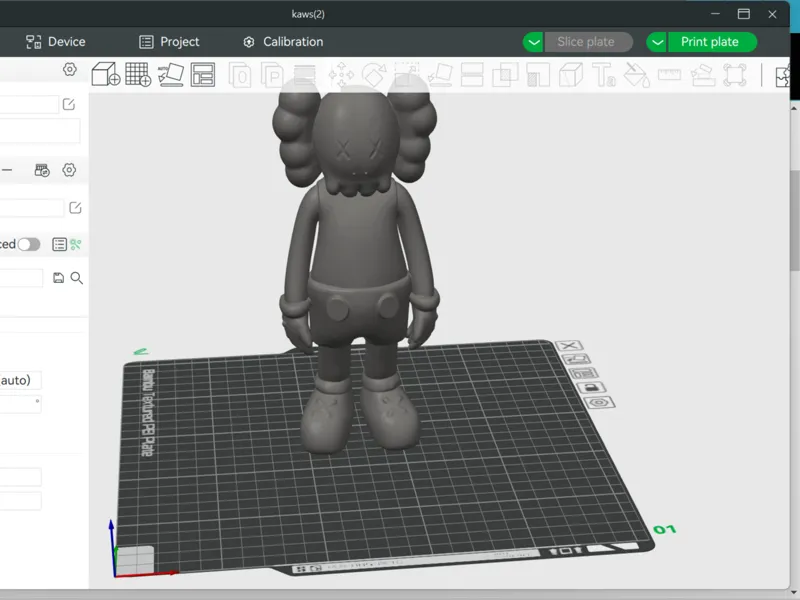
Task: Click the parameter list compare icon
Action: tap(59, 244)
